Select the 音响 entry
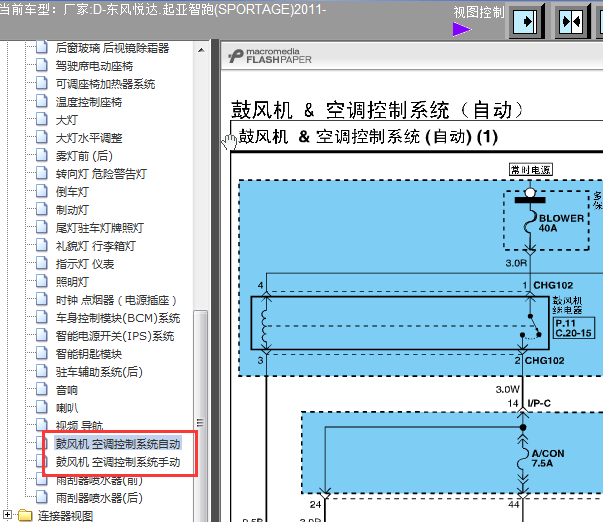Viewport: 603px width, 522px height. [x=67, y=390]
